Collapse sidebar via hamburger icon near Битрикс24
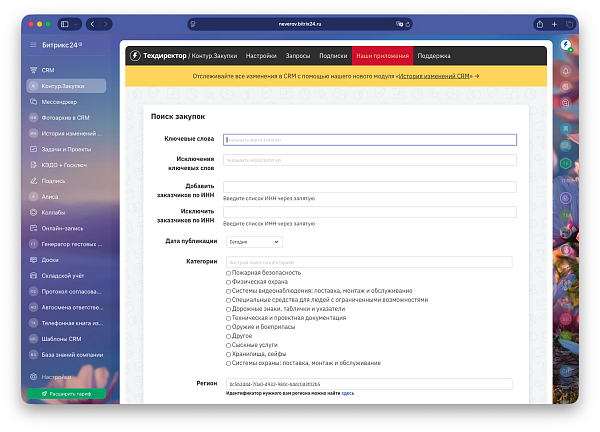The width and height of the screenshot is (600, 432). tap(33, 45)
